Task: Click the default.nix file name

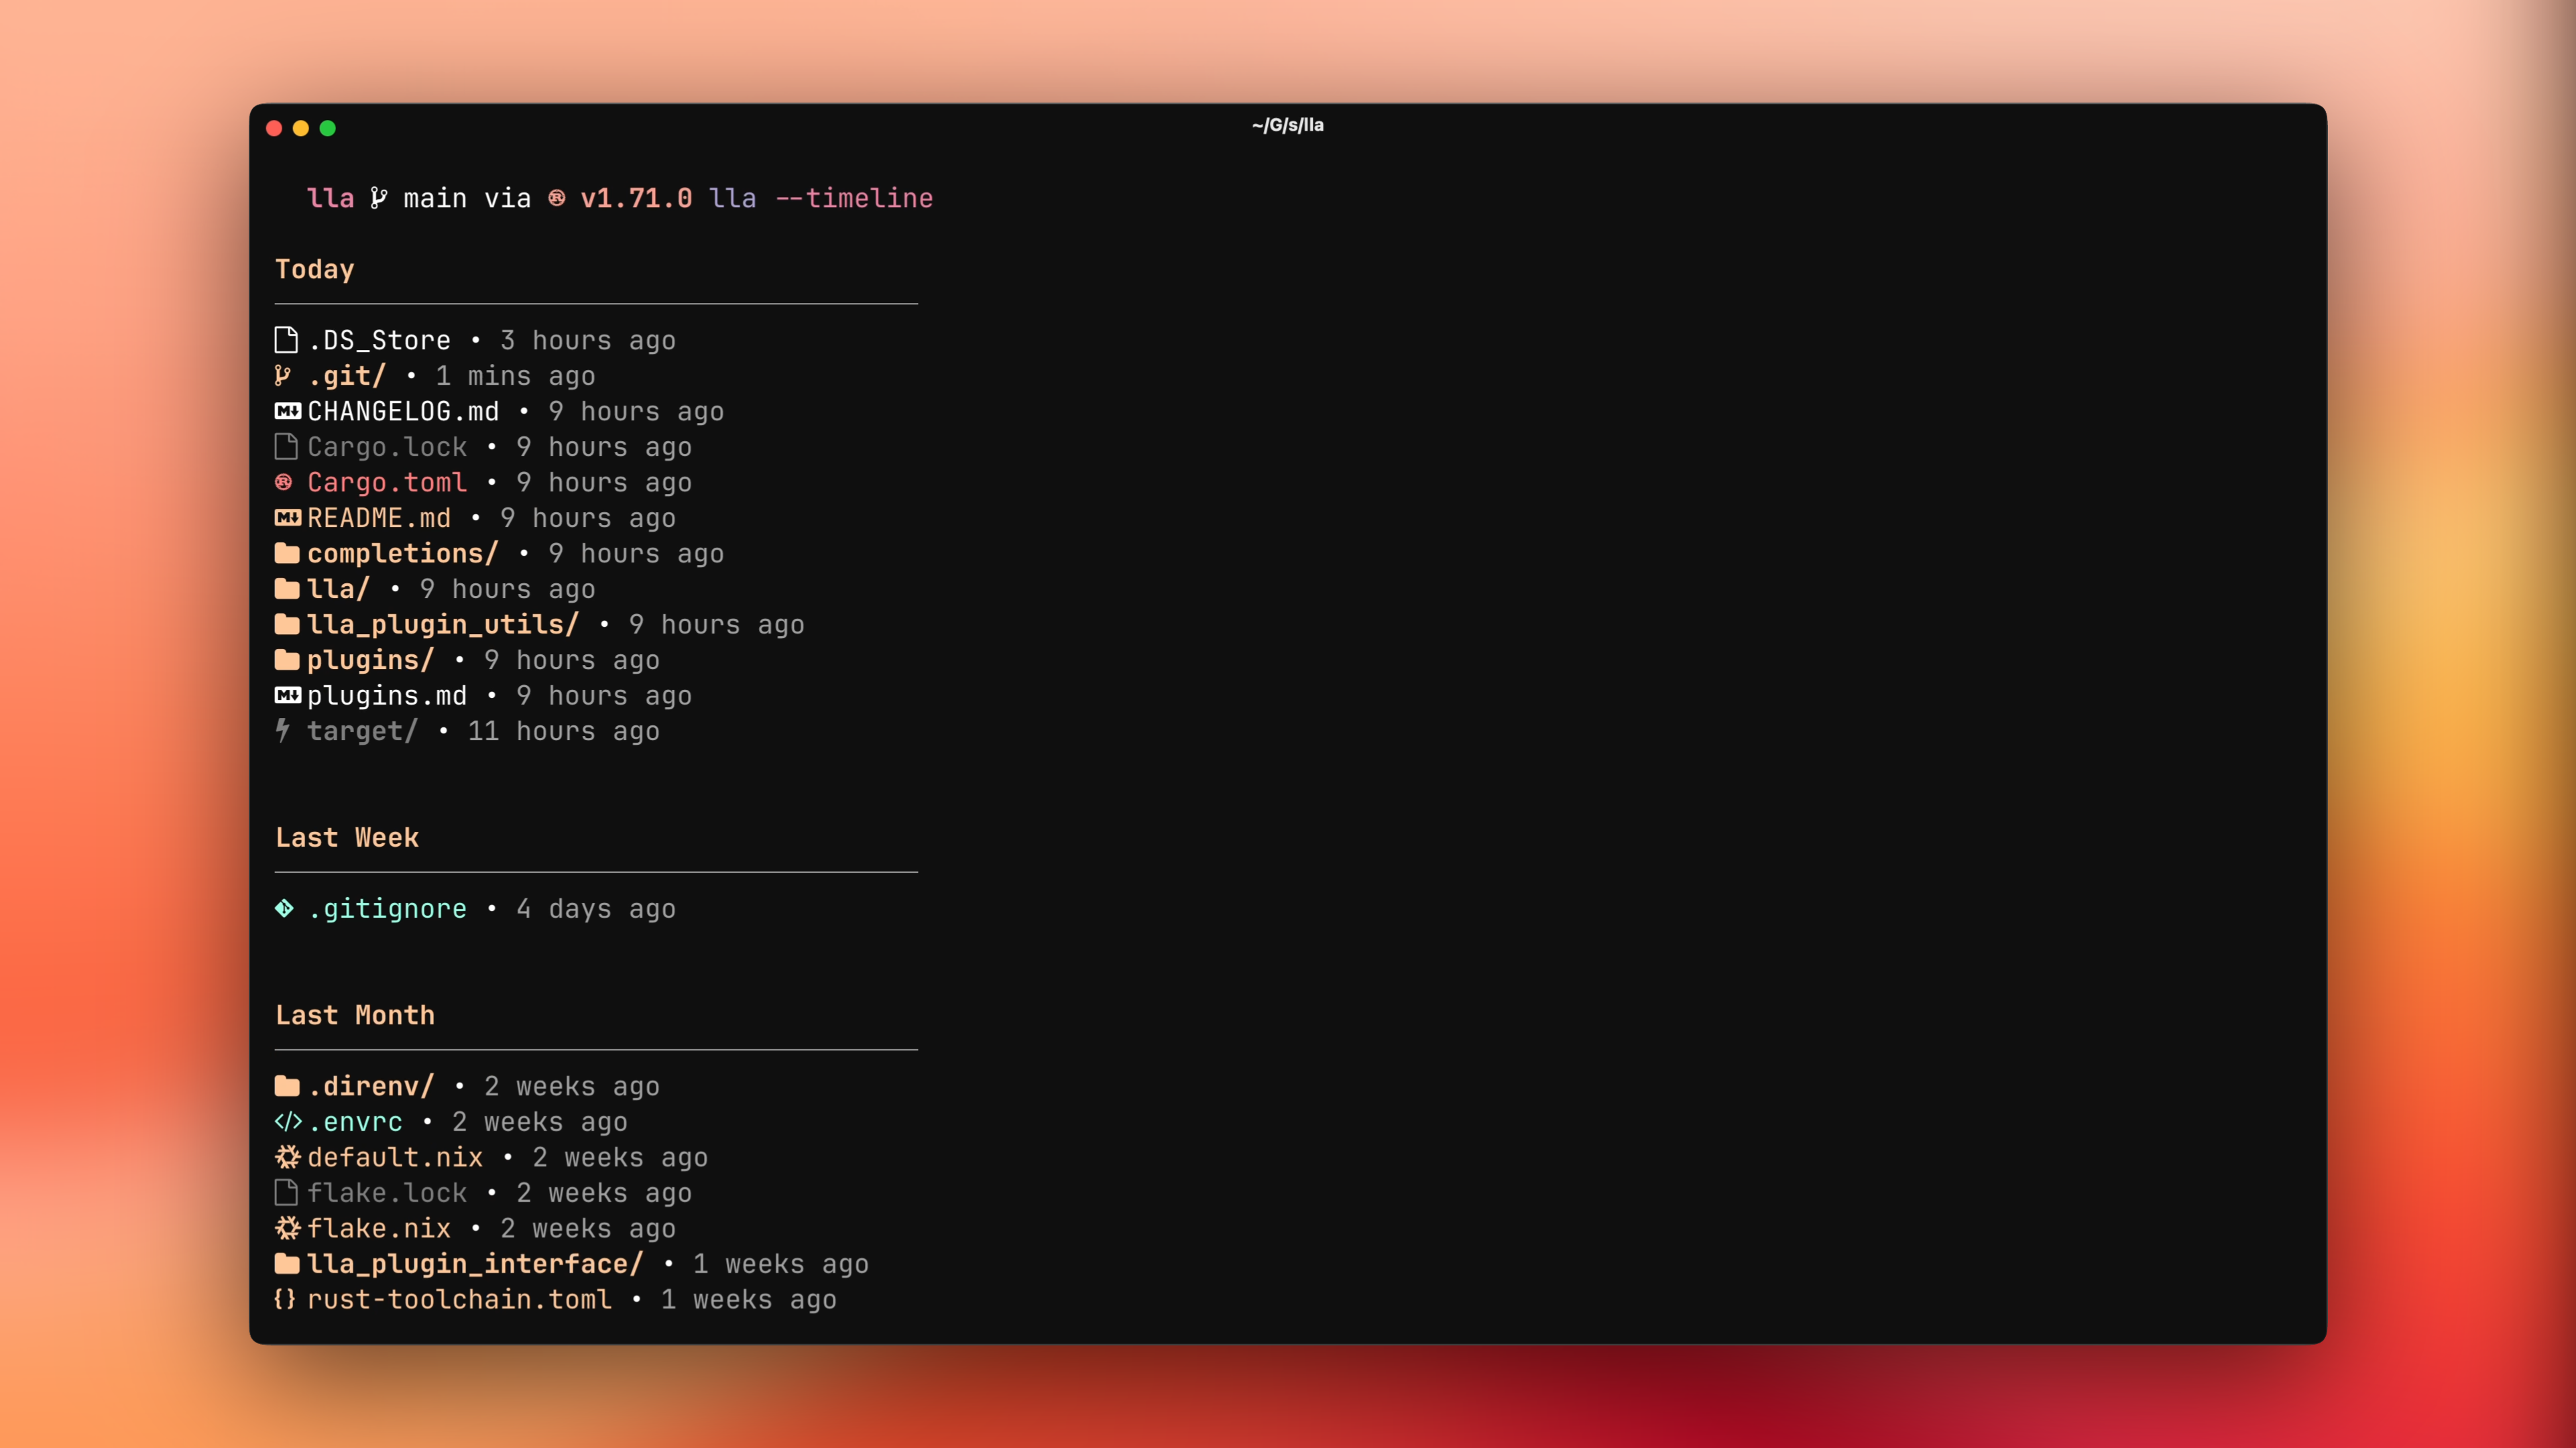Action: 395,1157
